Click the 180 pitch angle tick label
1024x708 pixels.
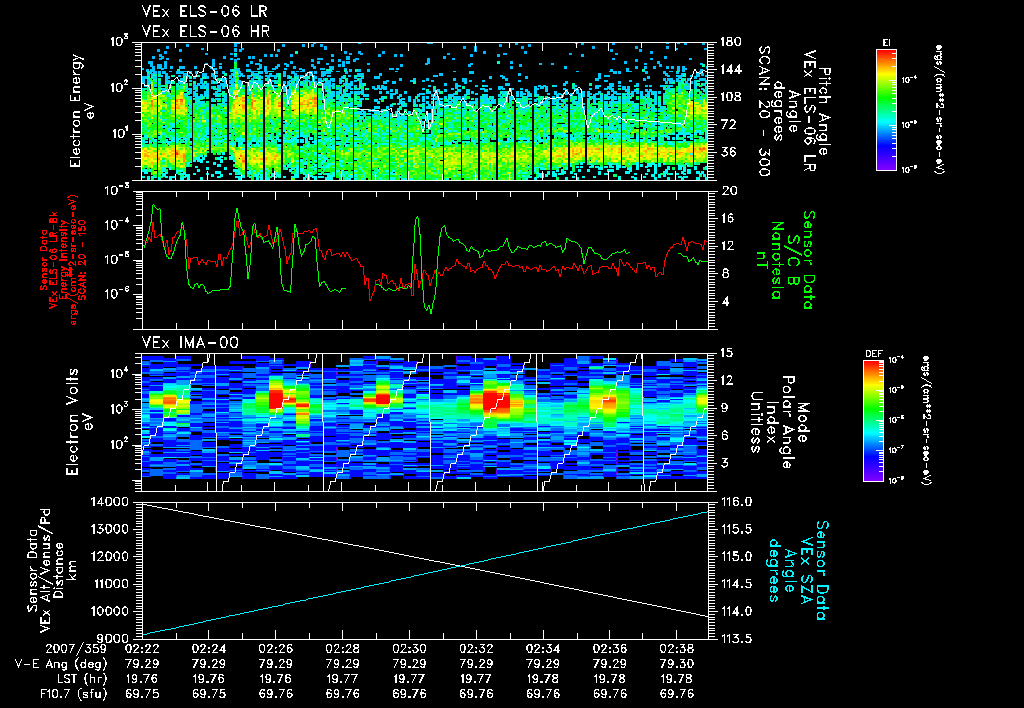tap(731, 42)
